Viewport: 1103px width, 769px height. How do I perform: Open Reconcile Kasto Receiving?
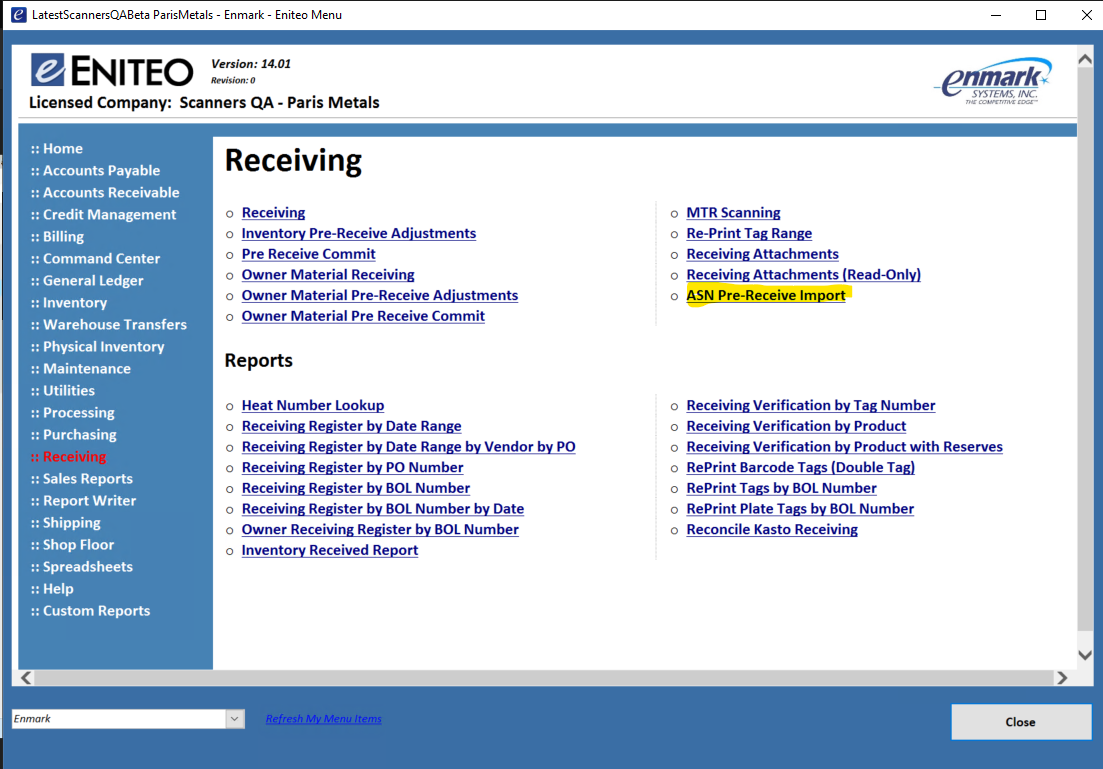772,529
